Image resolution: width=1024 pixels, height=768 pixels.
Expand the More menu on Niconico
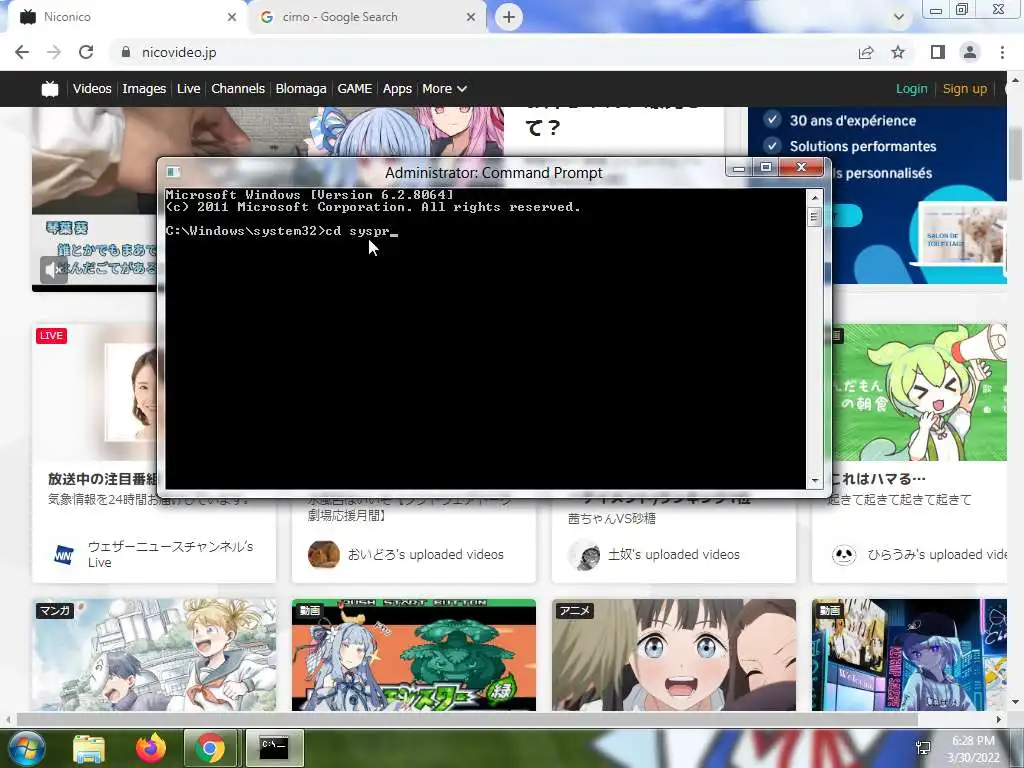[x=444, y=89]
